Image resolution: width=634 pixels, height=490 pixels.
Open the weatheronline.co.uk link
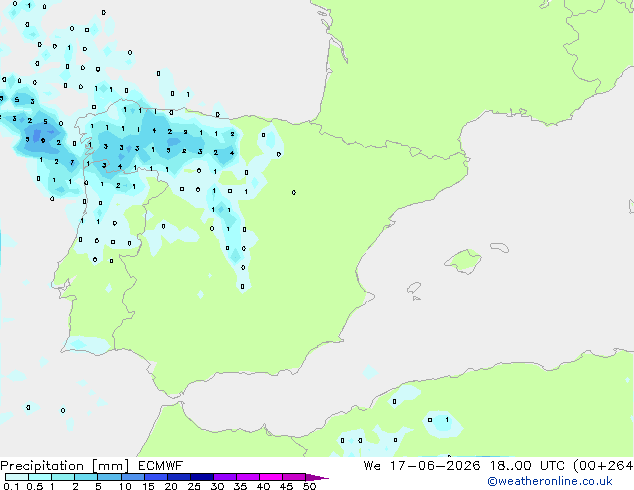[550, 481]
